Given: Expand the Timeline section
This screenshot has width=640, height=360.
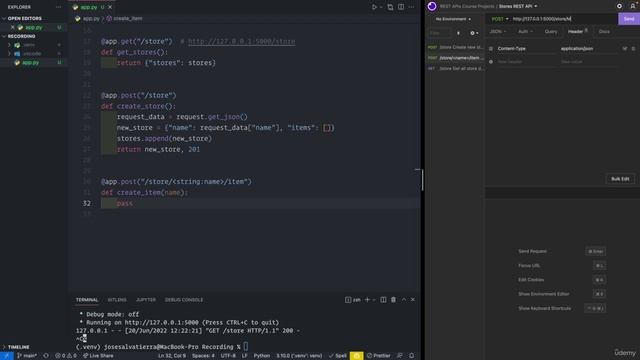Looking at the screenshot, I should 18,347.
